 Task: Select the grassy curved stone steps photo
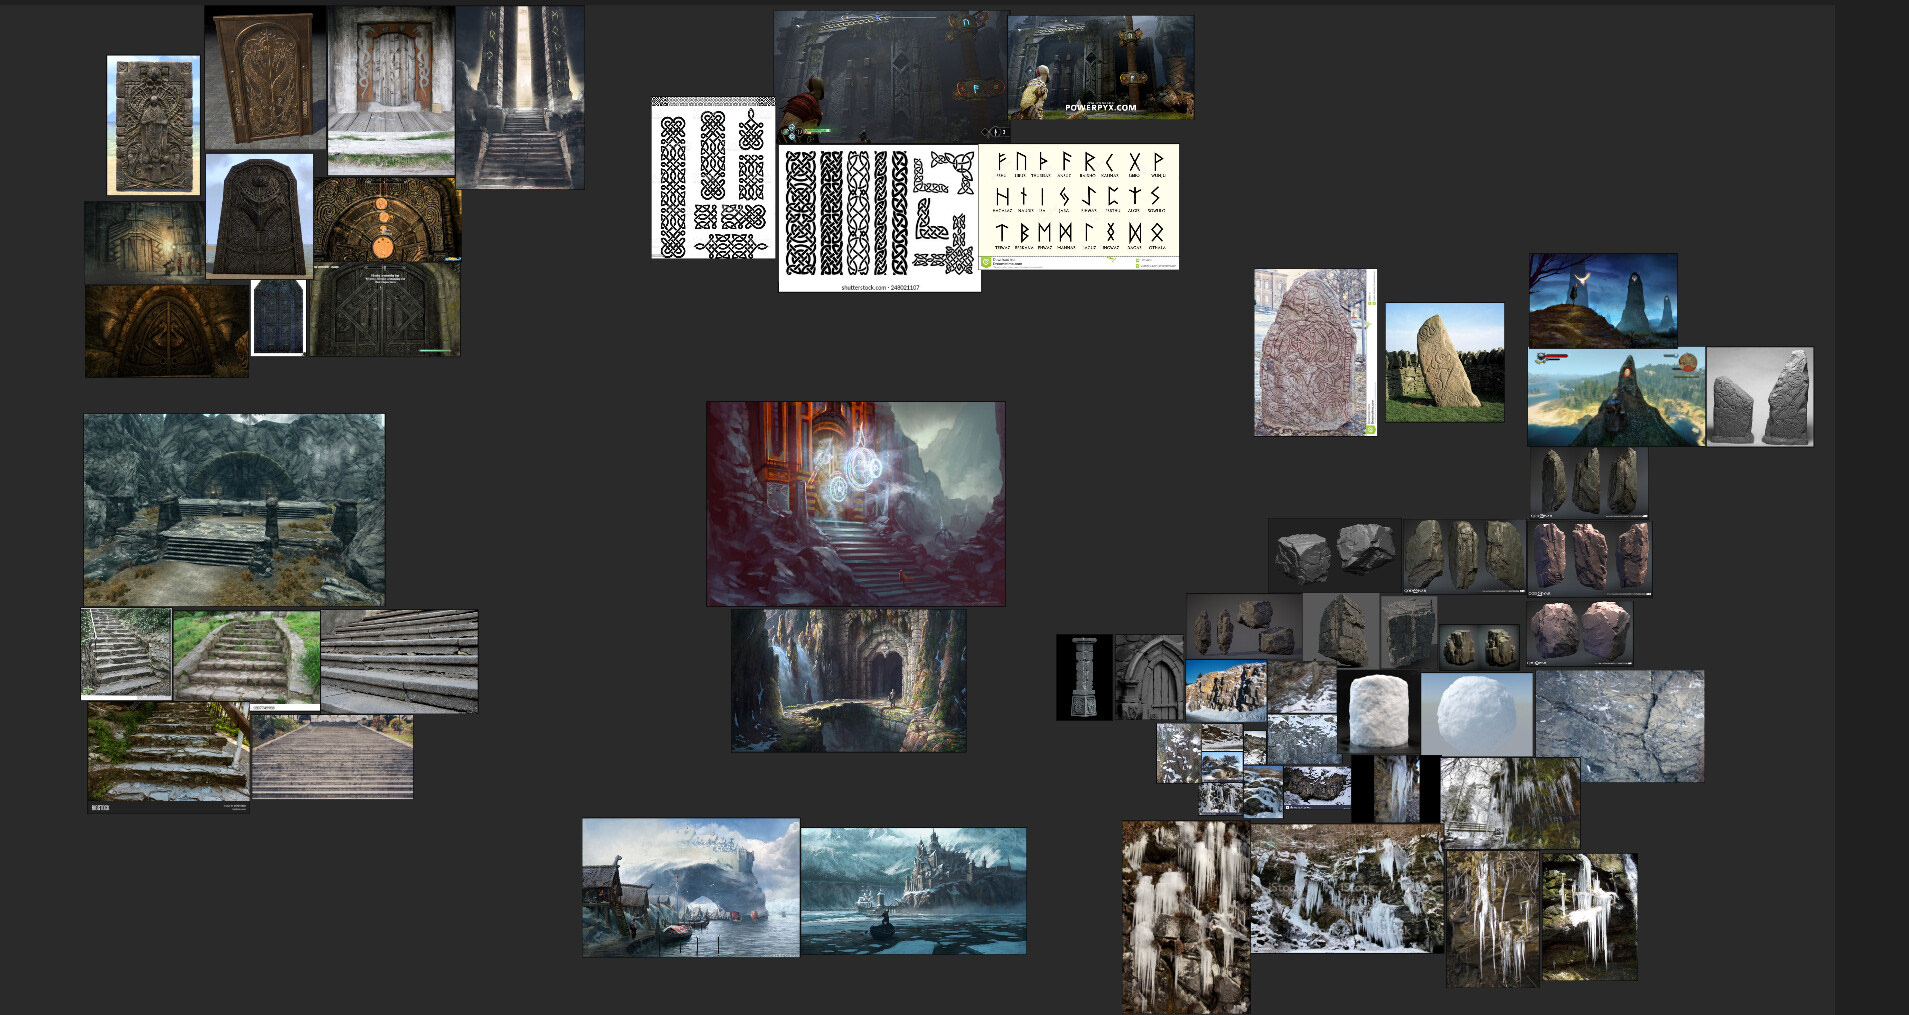pyautogui.click(x=247, y=661)
